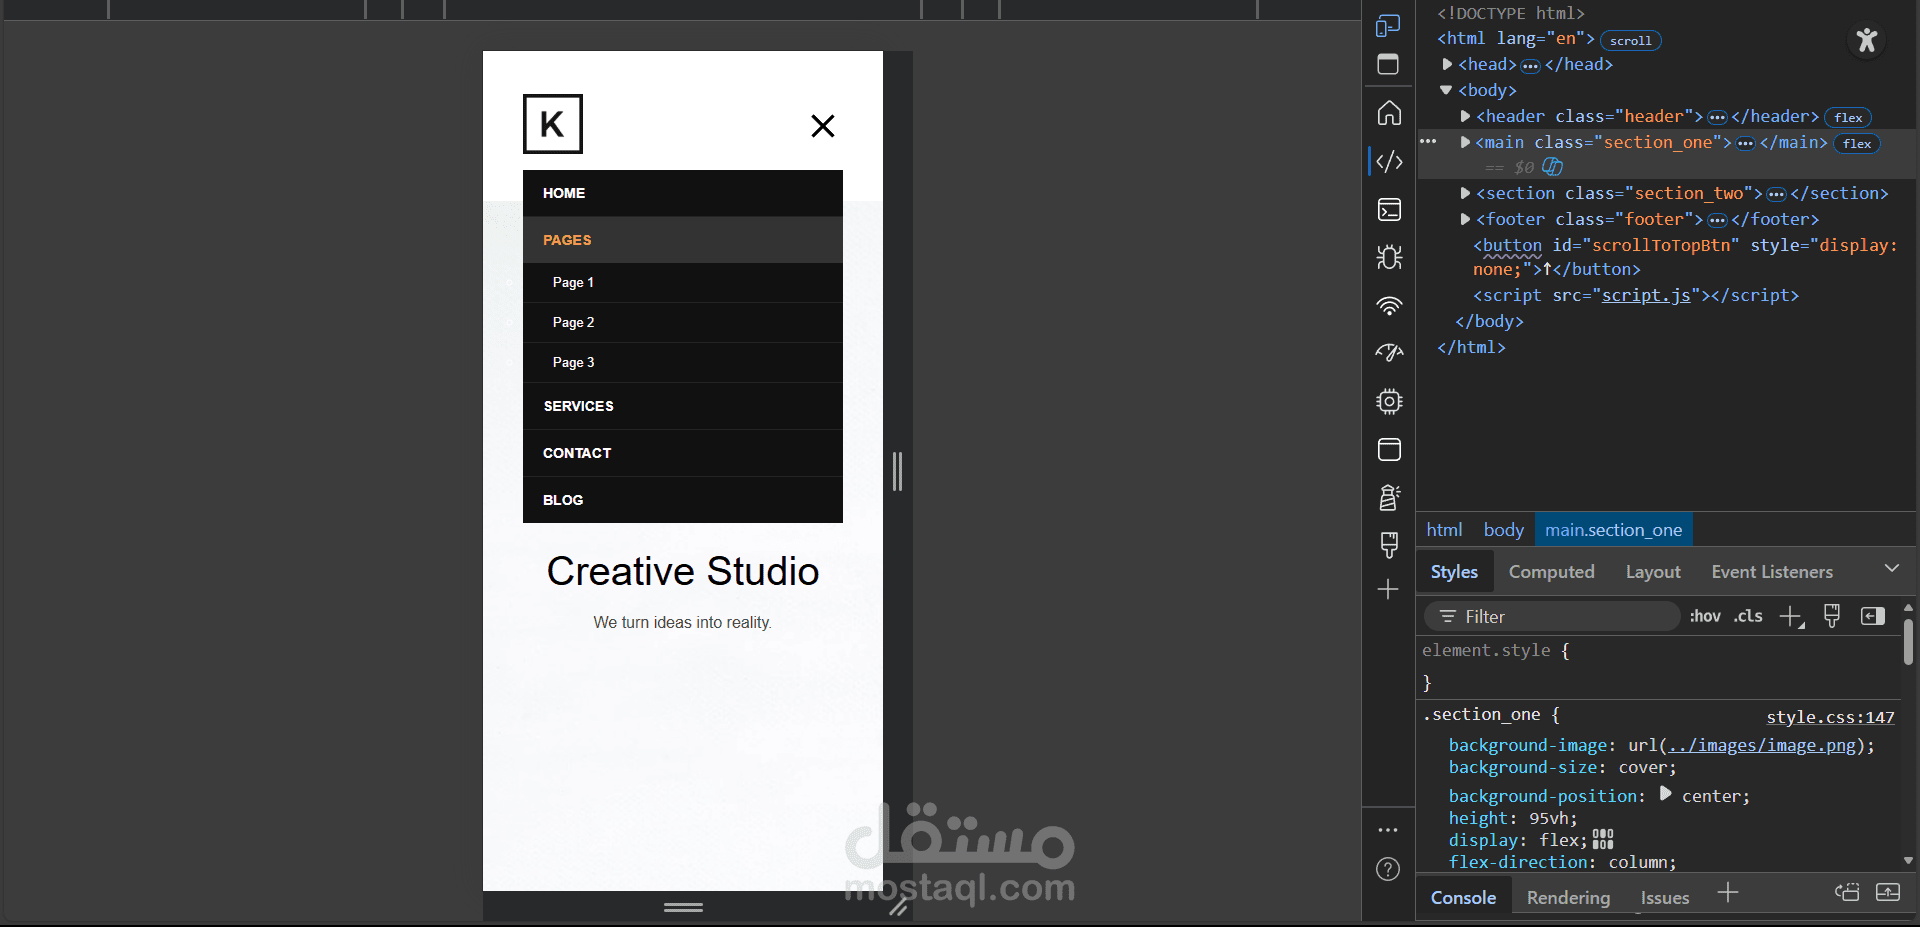1920x927 pixels.
Task: Open the Application tool icon
Action: tap(1389, 449)
